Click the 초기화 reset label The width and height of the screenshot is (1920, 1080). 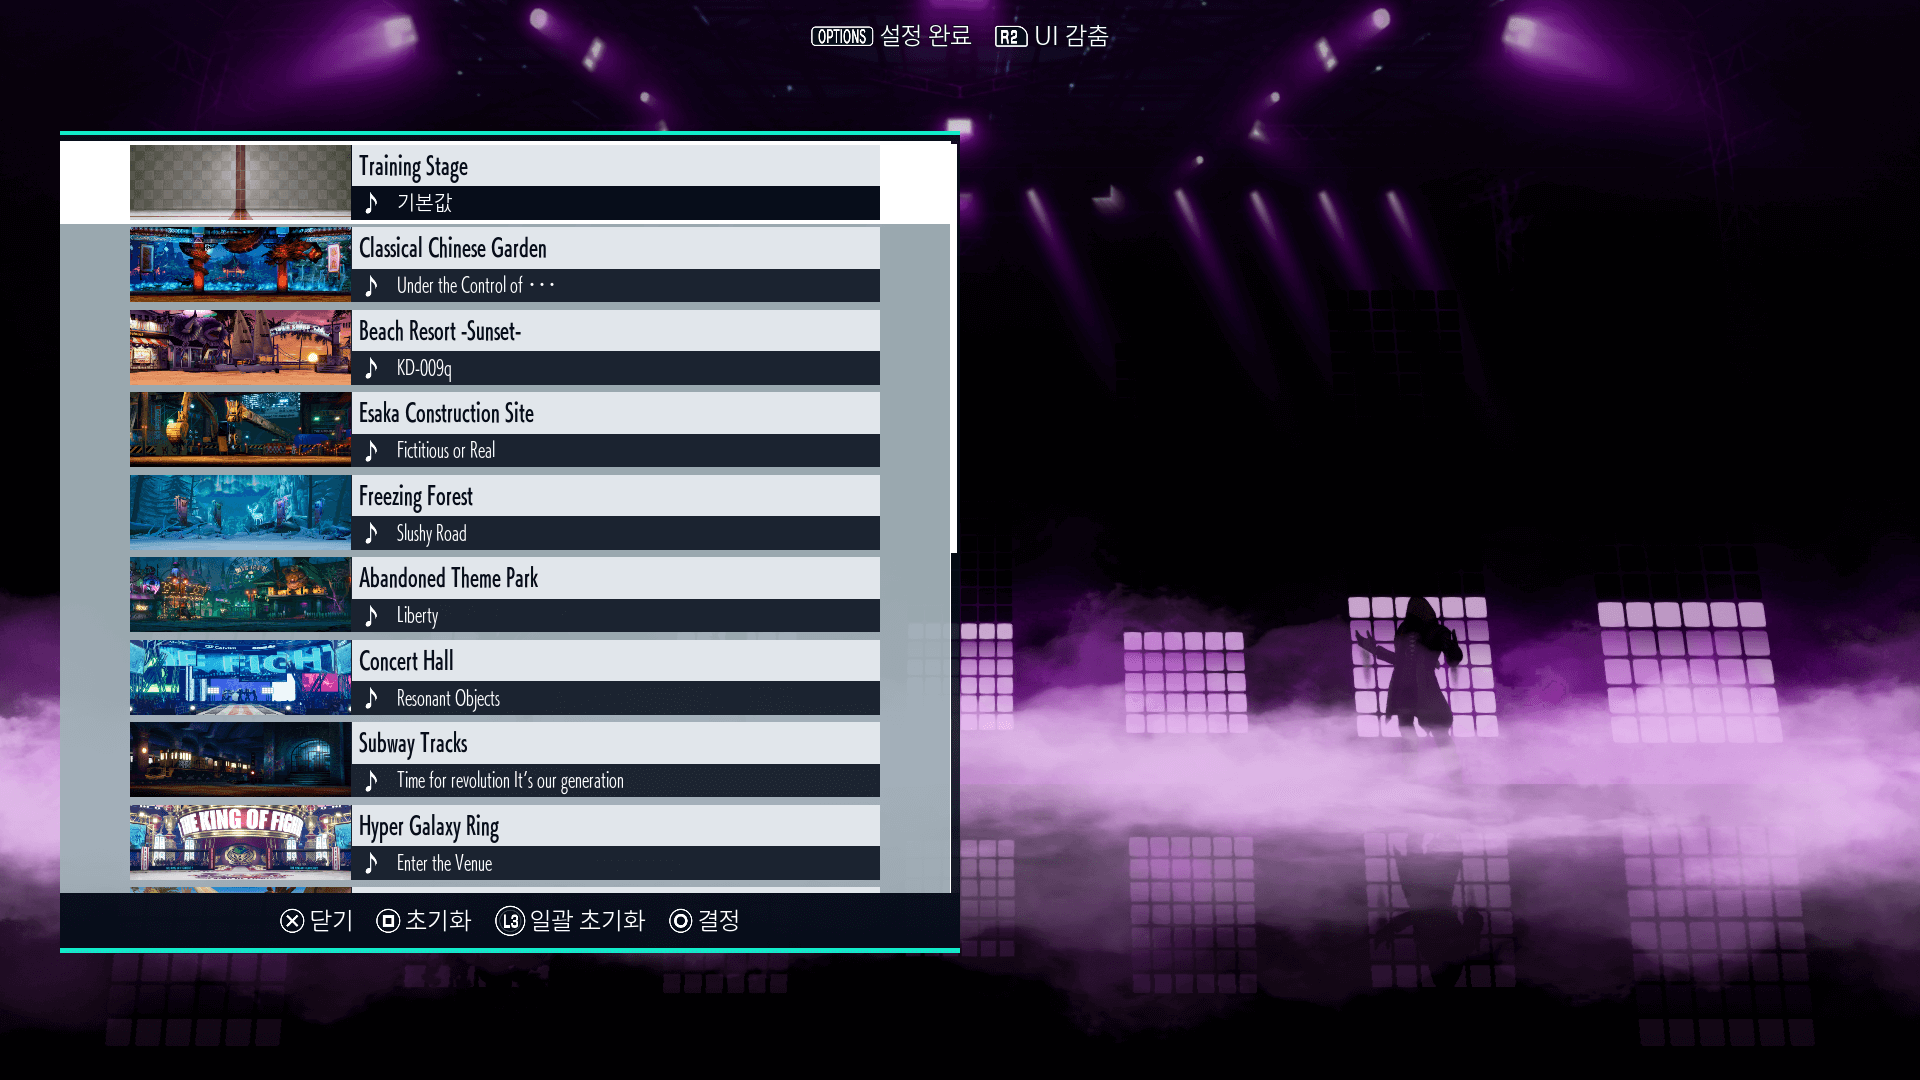tap(438, 921)
